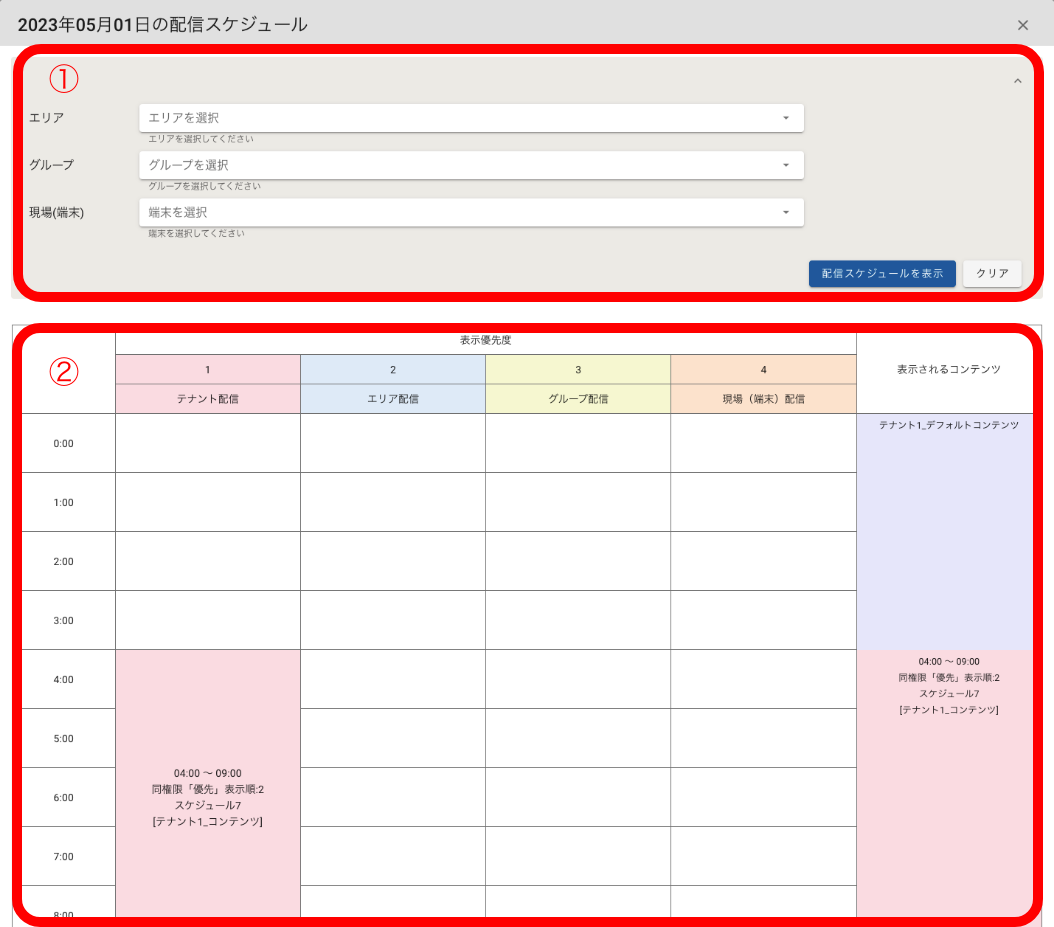The image size is (1054, 927).
Task: Open the エリアを選択 dropdown
Action: [470, 118]
